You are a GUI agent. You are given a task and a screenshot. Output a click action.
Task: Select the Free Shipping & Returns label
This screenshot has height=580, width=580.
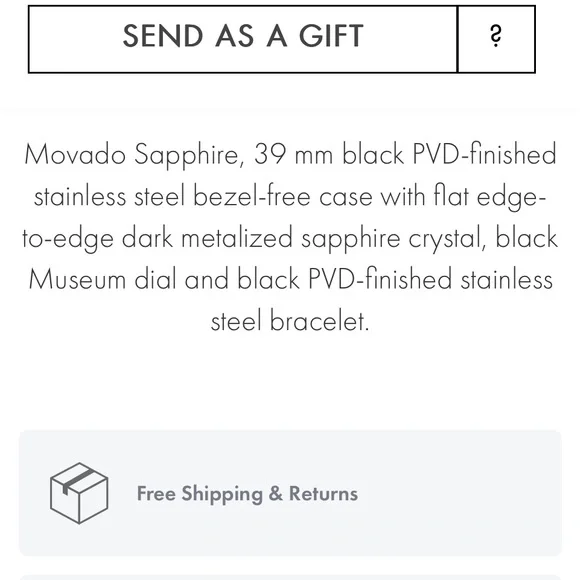click(x=247, y=494)
